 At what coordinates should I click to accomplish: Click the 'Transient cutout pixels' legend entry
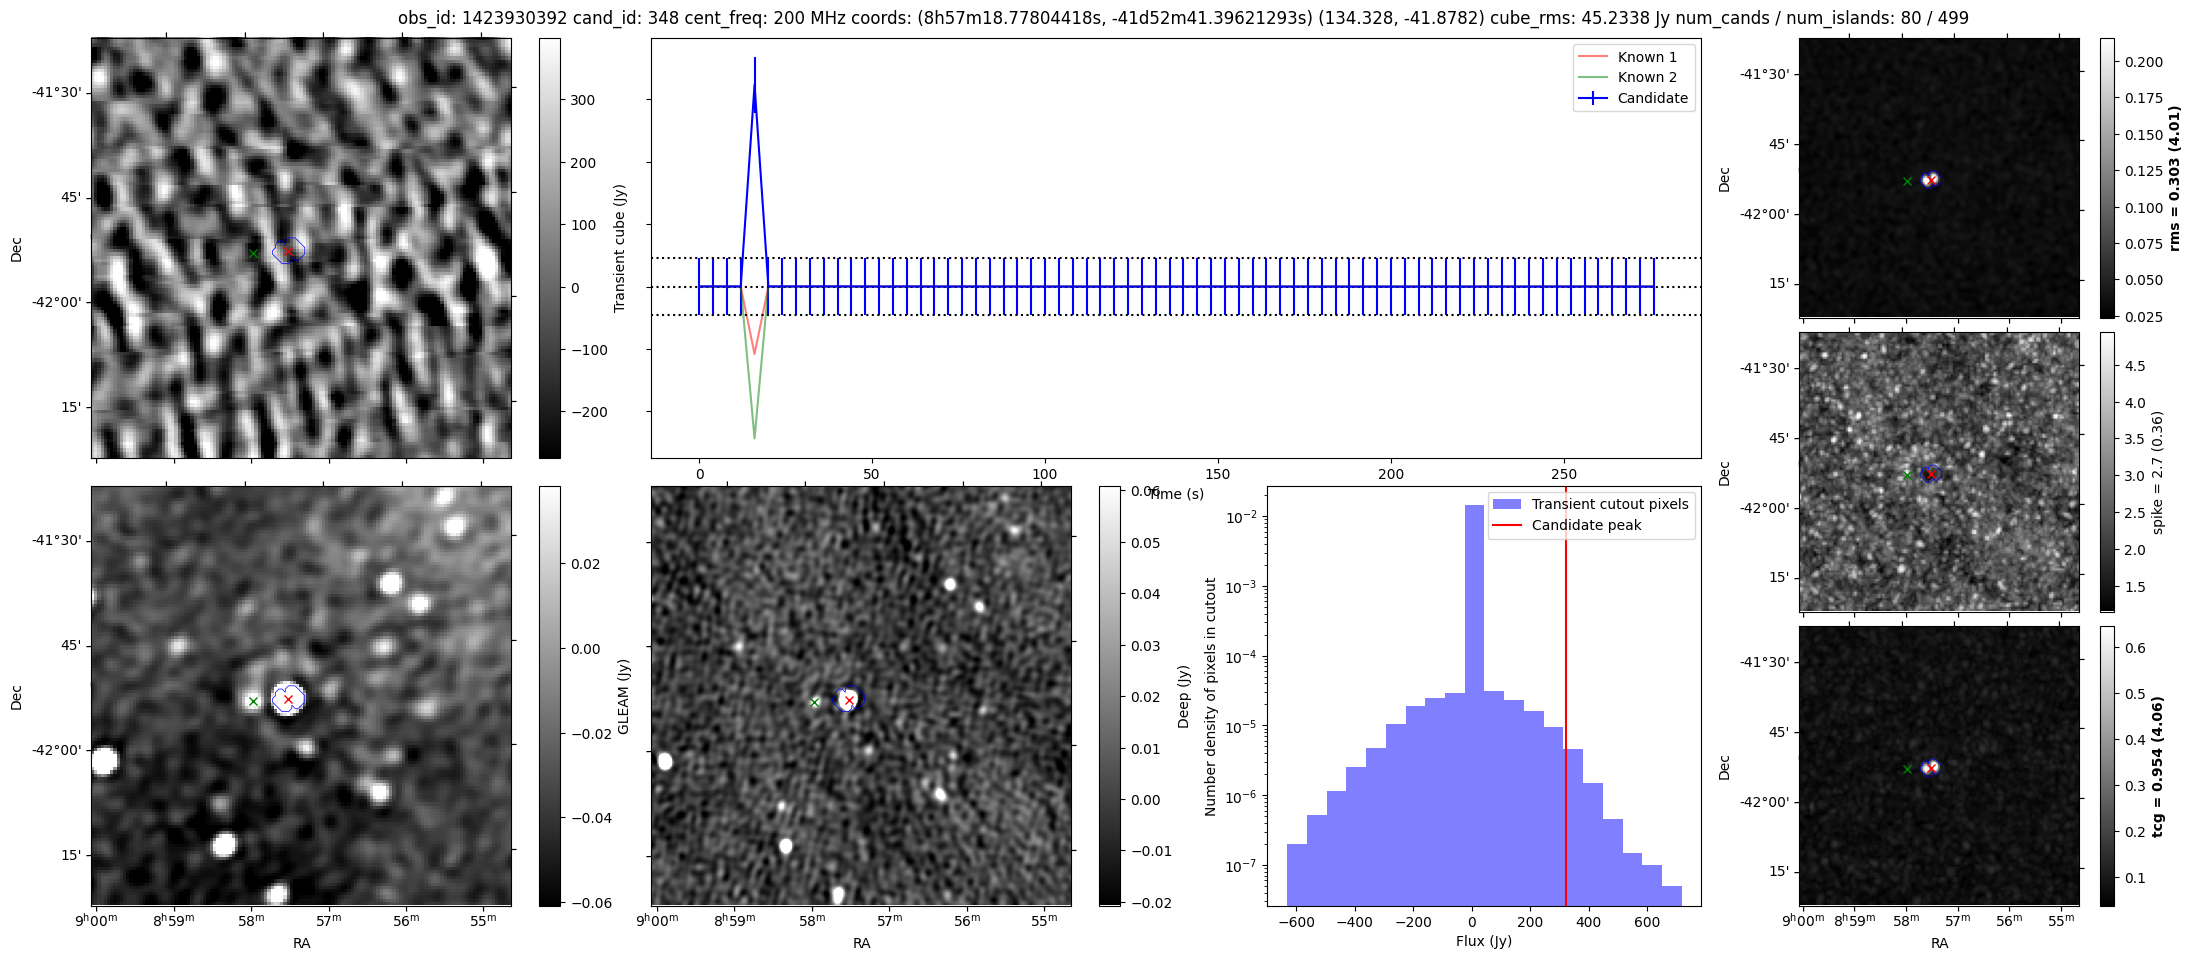pos(1609,504)
